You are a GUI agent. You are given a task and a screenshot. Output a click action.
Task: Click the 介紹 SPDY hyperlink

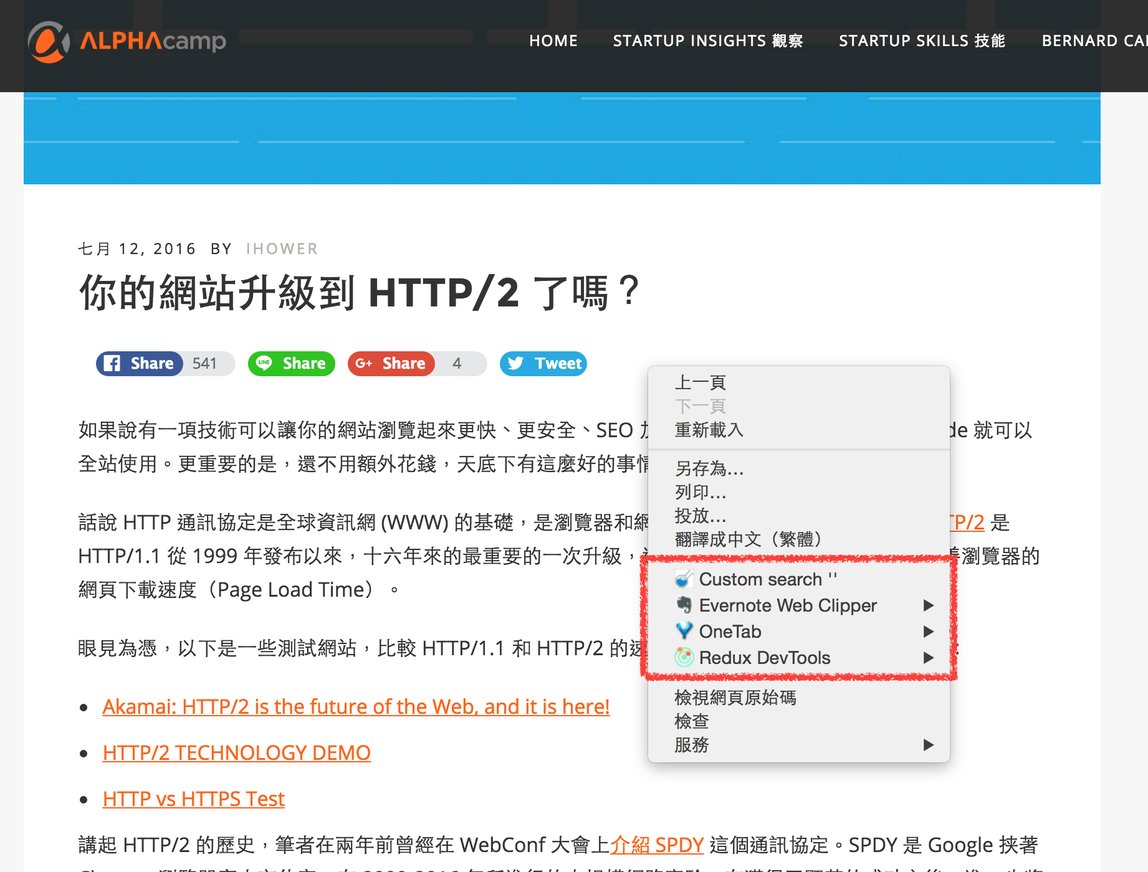(657, 845)
